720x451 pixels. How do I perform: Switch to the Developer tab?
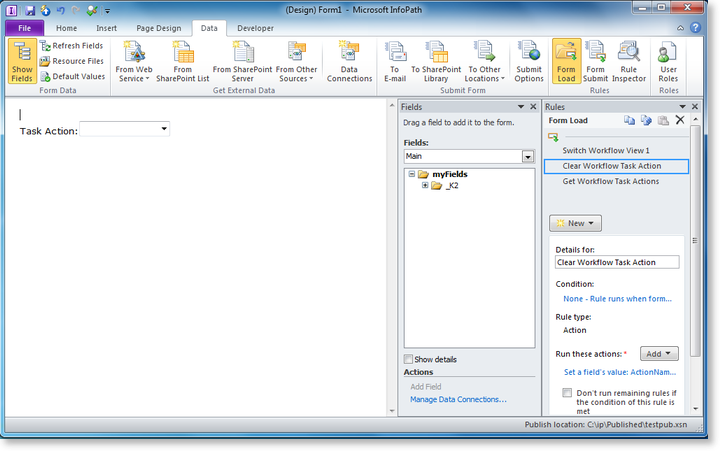[x=255, y=28]
